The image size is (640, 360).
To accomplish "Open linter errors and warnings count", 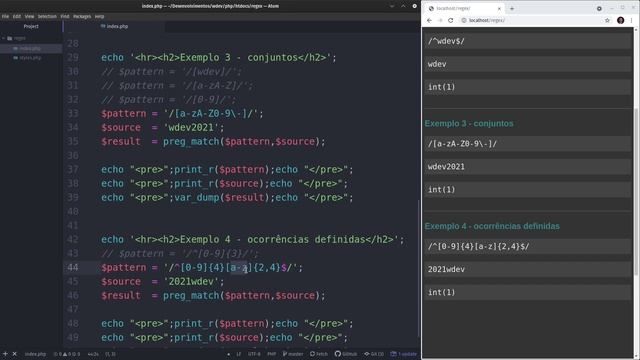I will (67, 354).
